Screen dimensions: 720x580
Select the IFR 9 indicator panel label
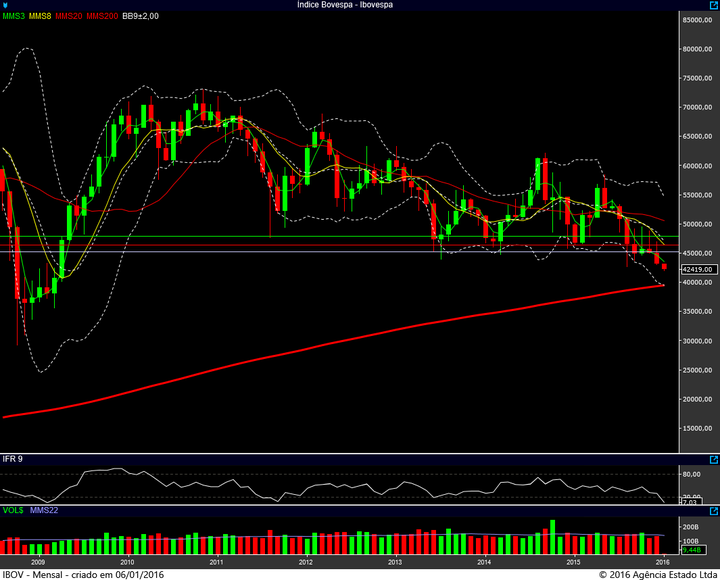pyautogui.click(x=13, y=459)
